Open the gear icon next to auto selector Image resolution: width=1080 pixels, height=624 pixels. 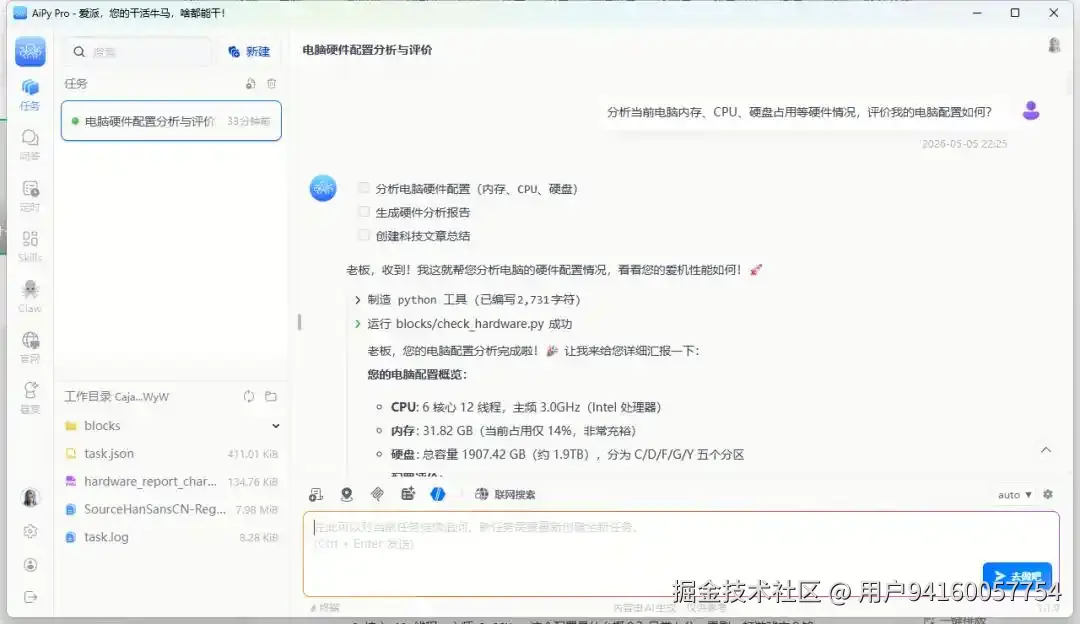(1048, 495)
